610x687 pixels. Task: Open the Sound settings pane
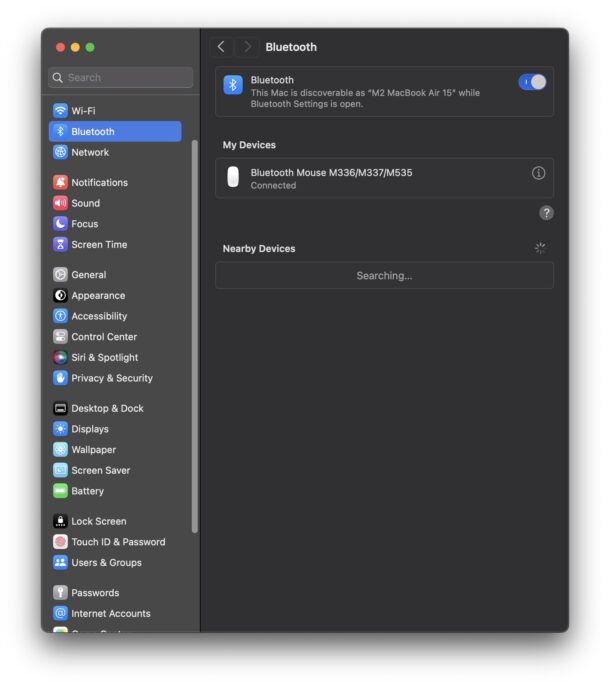(x=85, y=203)
